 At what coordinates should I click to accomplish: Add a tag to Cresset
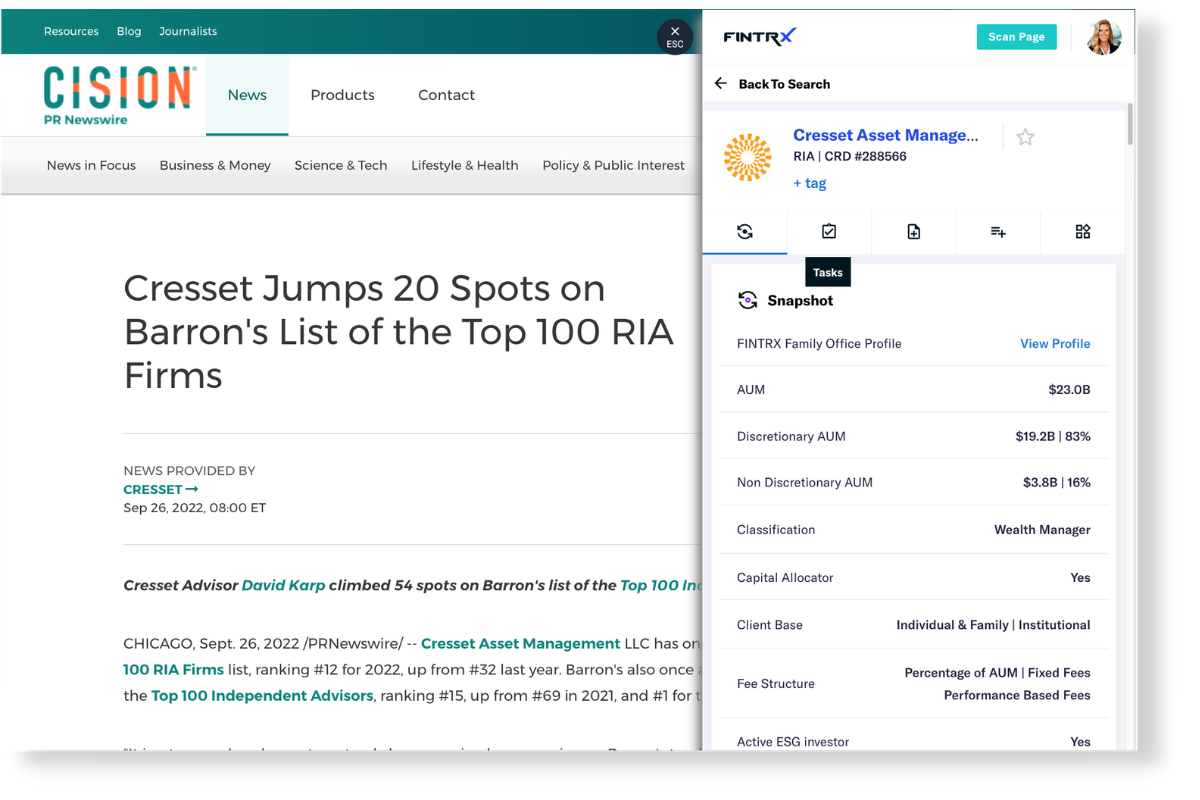click(x=809, y=183)
